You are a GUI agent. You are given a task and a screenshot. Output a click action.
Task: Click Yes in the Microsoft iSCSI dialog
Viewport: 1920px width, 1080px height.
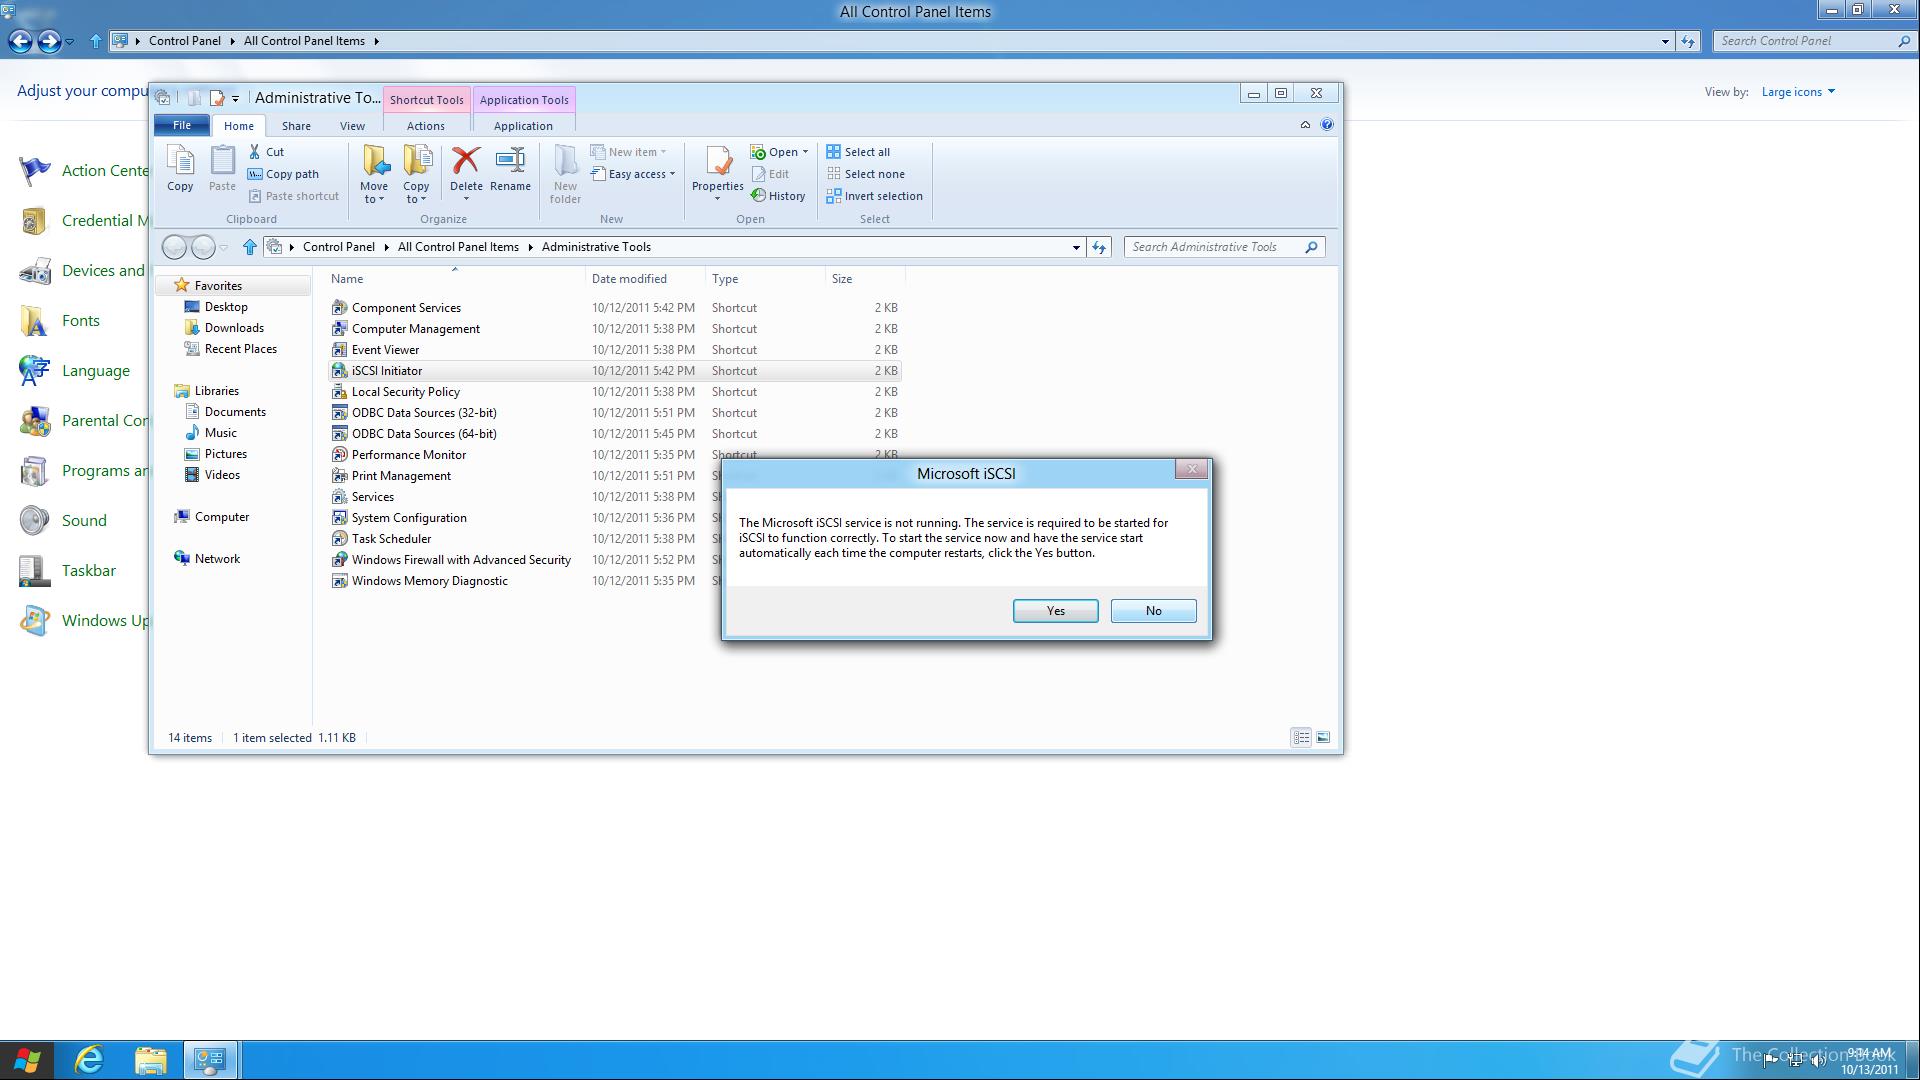pos(1056,611)
